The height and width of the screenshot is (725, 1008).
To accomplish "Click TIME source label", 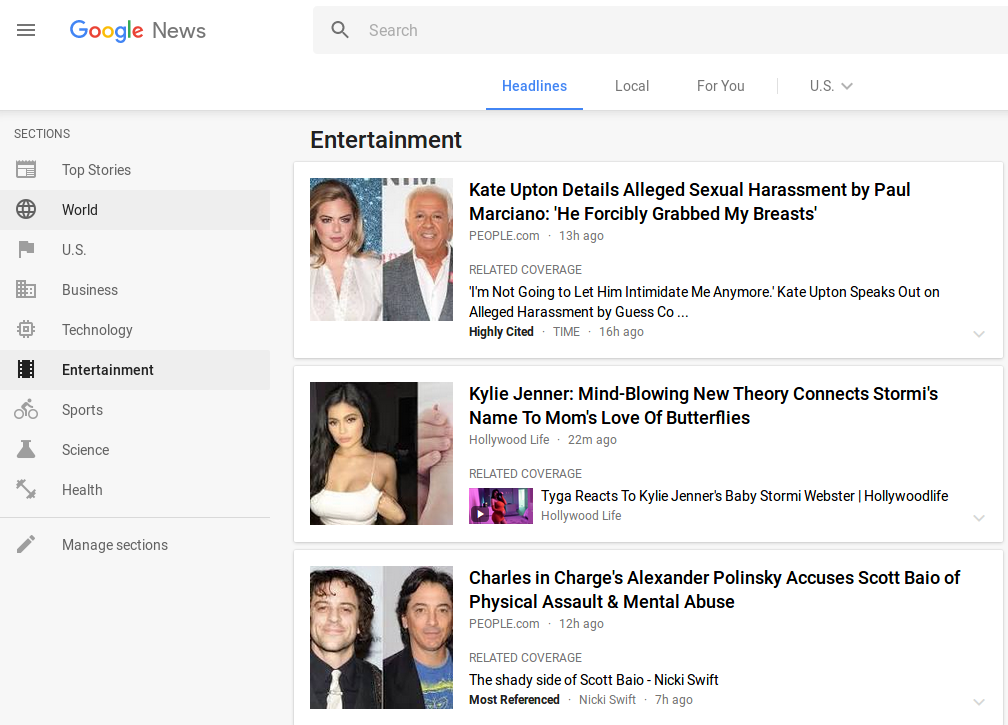I will 566,332.
